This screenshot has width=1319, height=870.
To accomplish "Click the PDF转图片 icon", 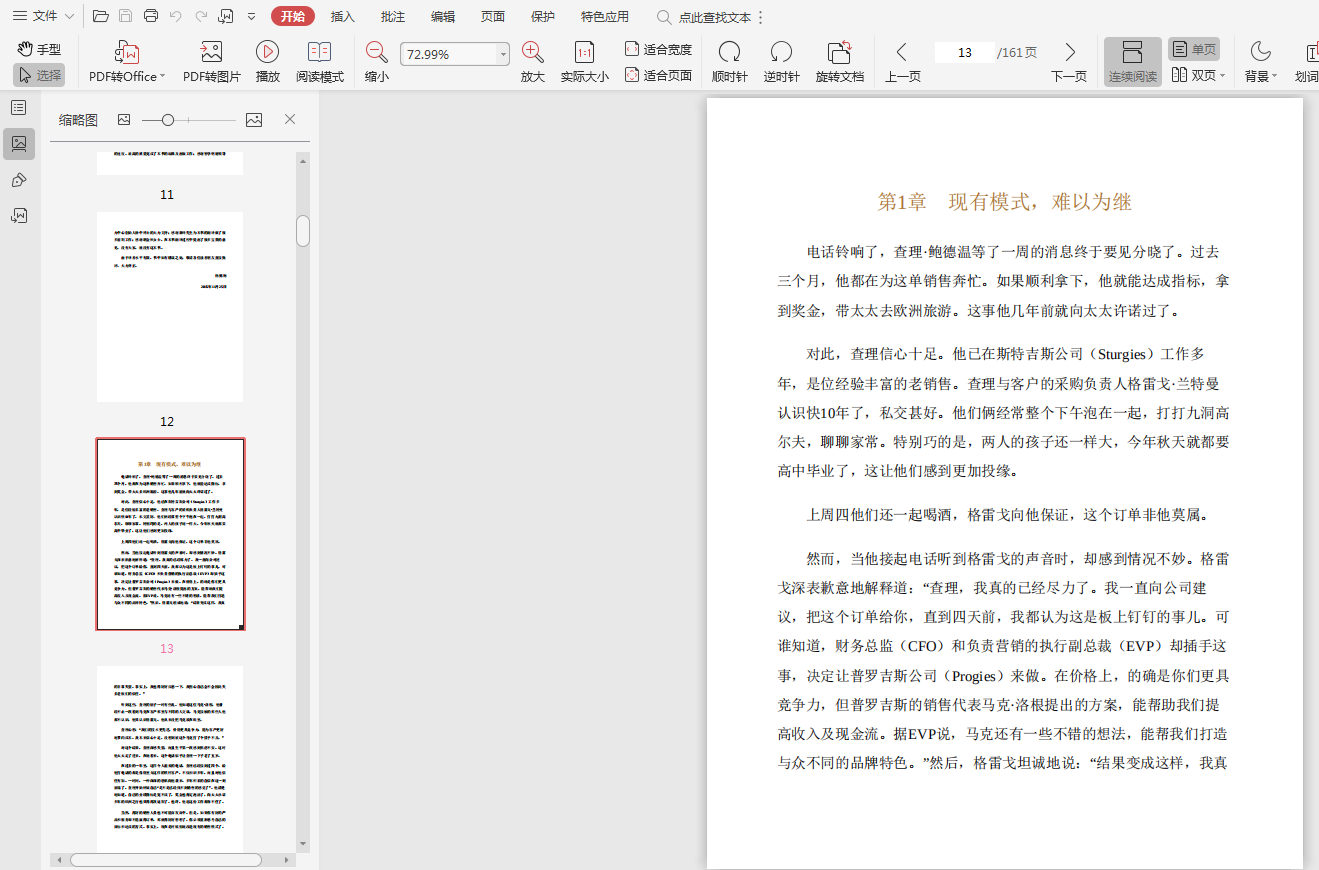I will click(x=211, y=53).
